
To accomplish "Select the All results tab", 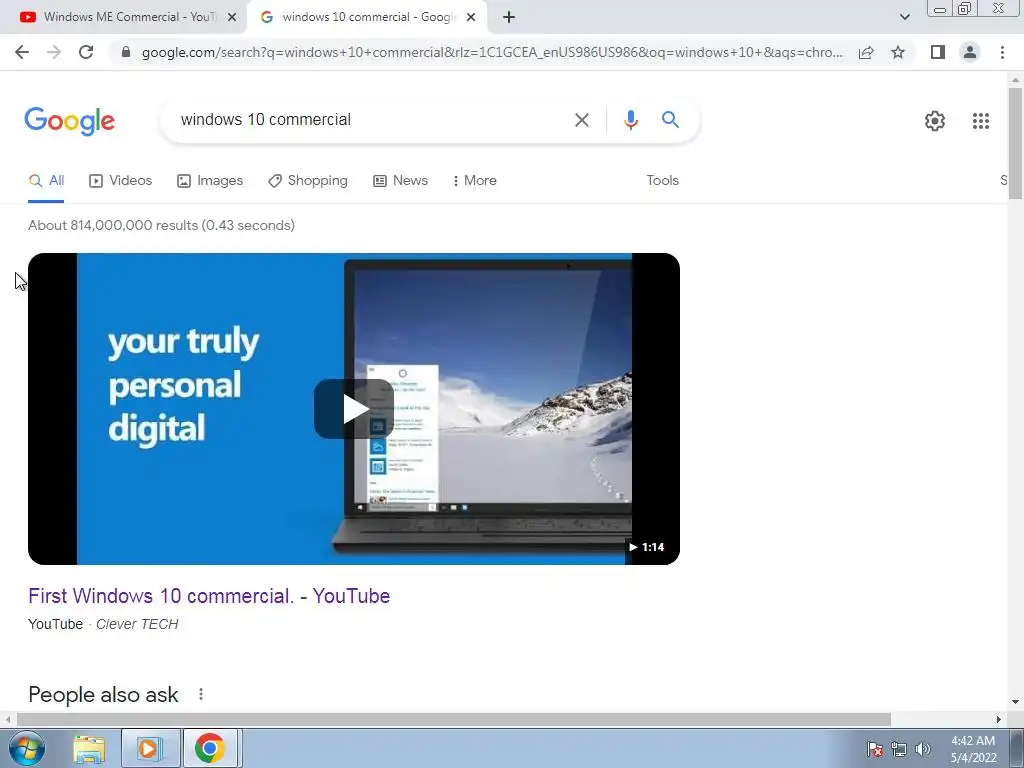I will (46, 181).
